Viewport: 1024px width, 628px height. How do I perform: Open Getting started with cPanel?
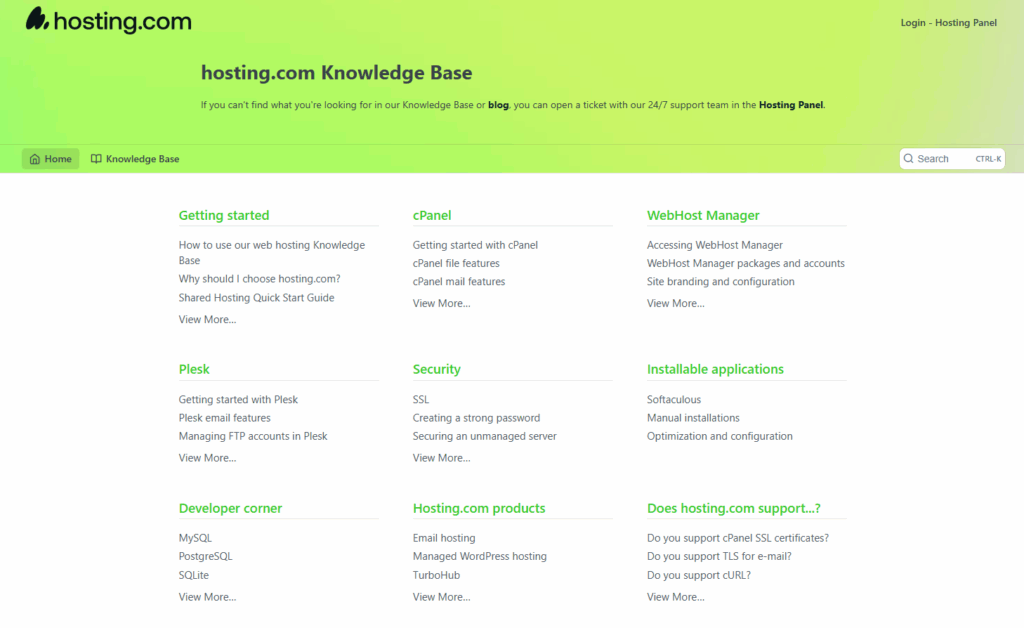[x=475, y=245]
